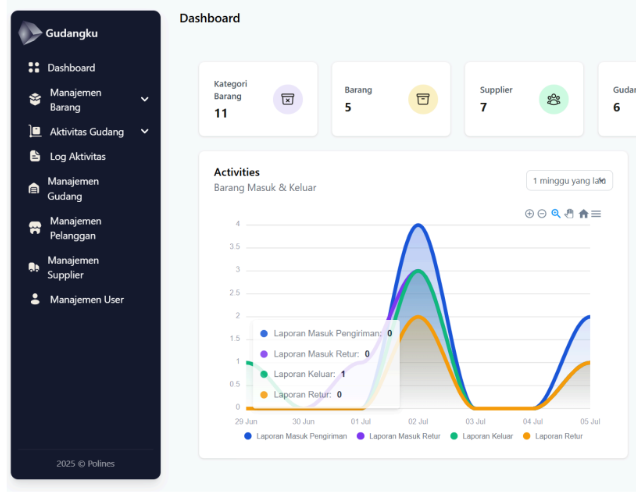Click the Kategori Barang box icon
The height and width of the screenshot is (492, 636).
288,99
